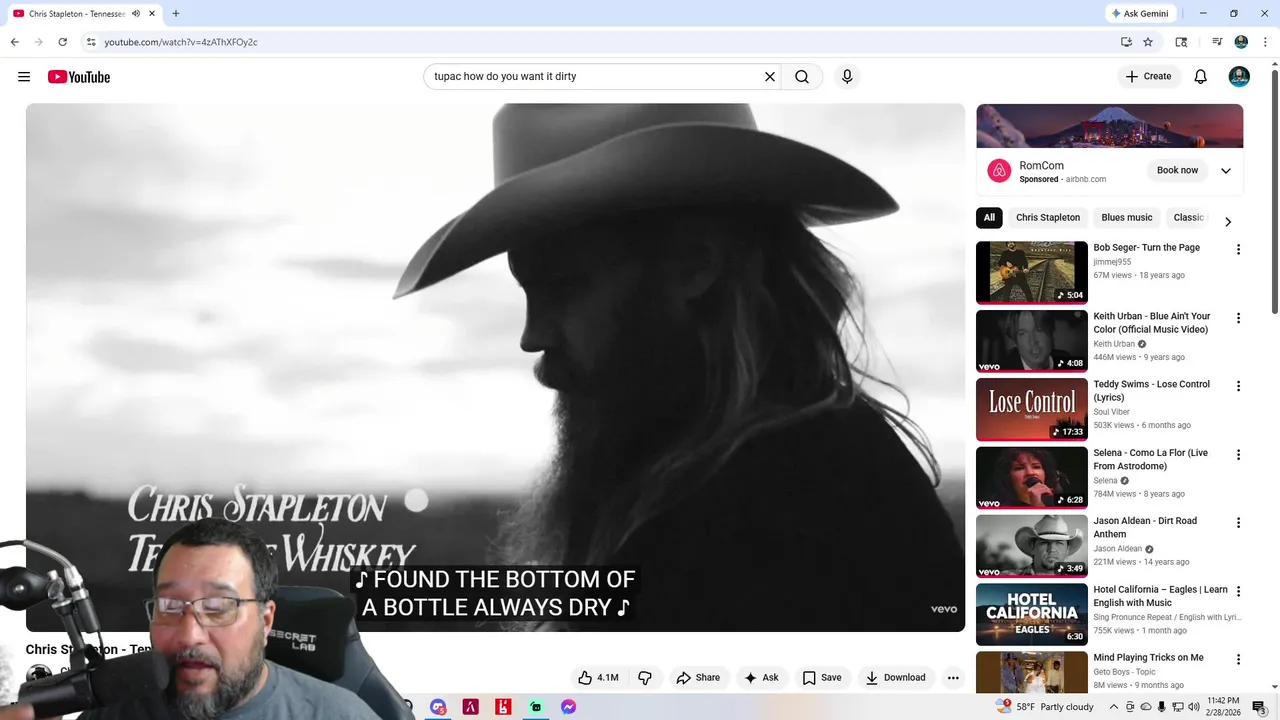Open the Airbnb ad banner image
1280x720 pixels.
pos(1110,126)
